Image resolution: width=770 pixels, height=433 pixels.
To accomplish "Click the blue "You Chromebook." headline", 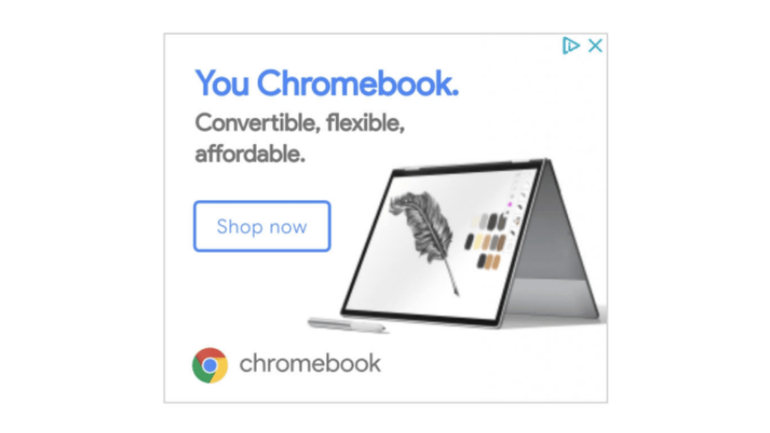I will 327,83.
